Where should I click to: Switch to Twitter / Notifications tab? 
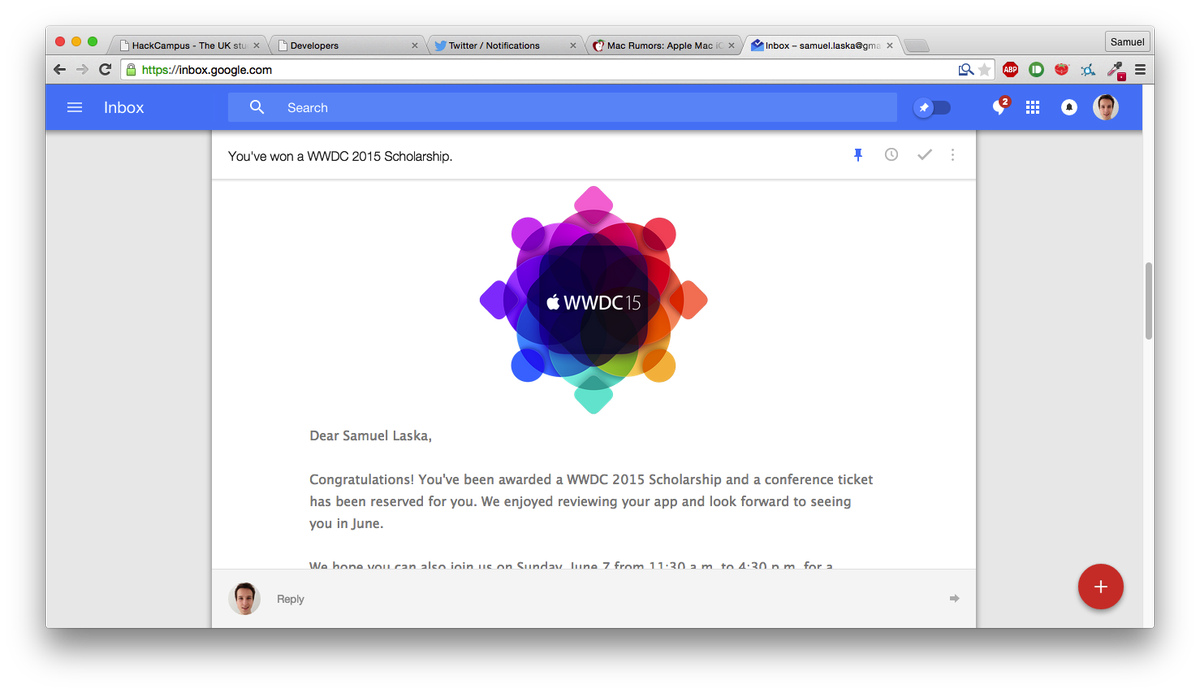(x=505, y=45)
